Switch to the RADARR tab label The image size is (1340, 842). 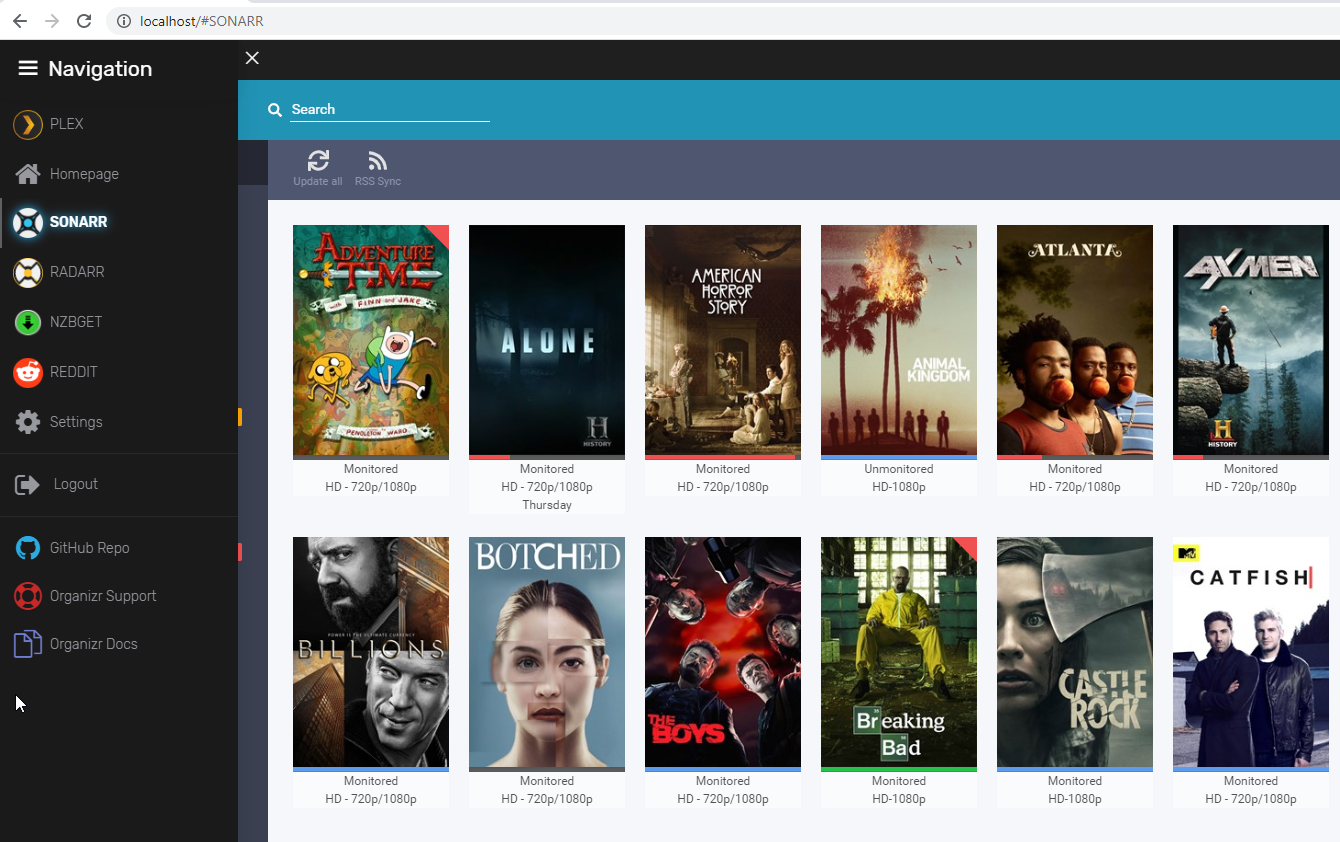click(77, 272)
